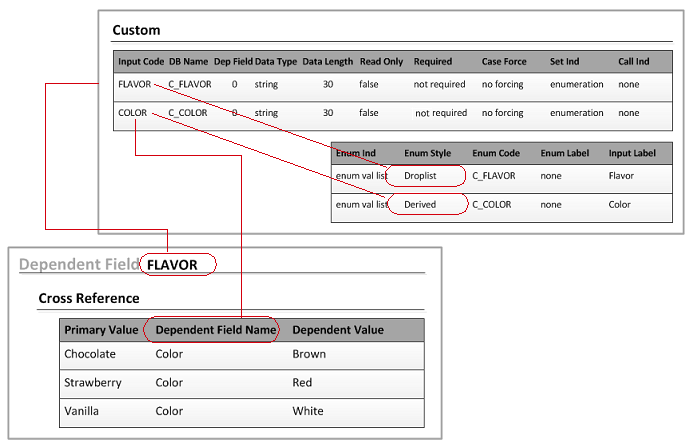Click the Read Only column header
This screenshot has height=445, width=695.
tap(381, 61)
